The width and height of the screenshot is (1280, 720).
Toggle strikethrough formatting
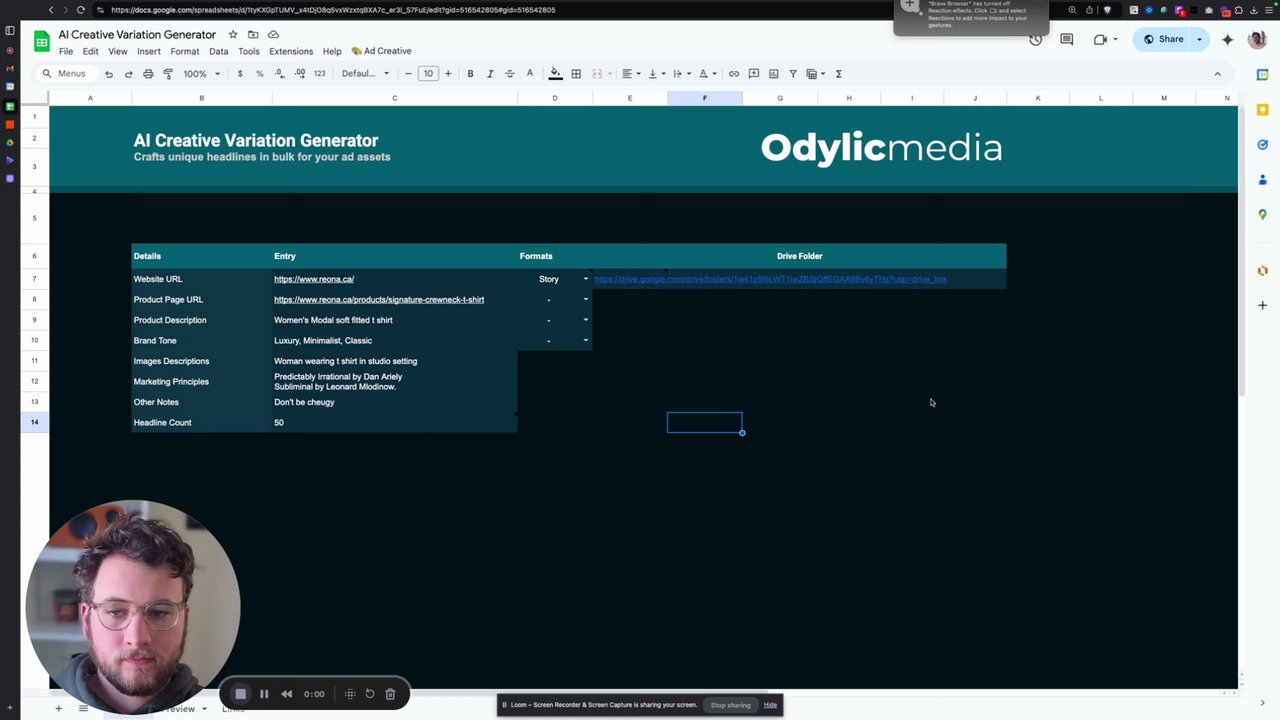[x=510, y=74]
